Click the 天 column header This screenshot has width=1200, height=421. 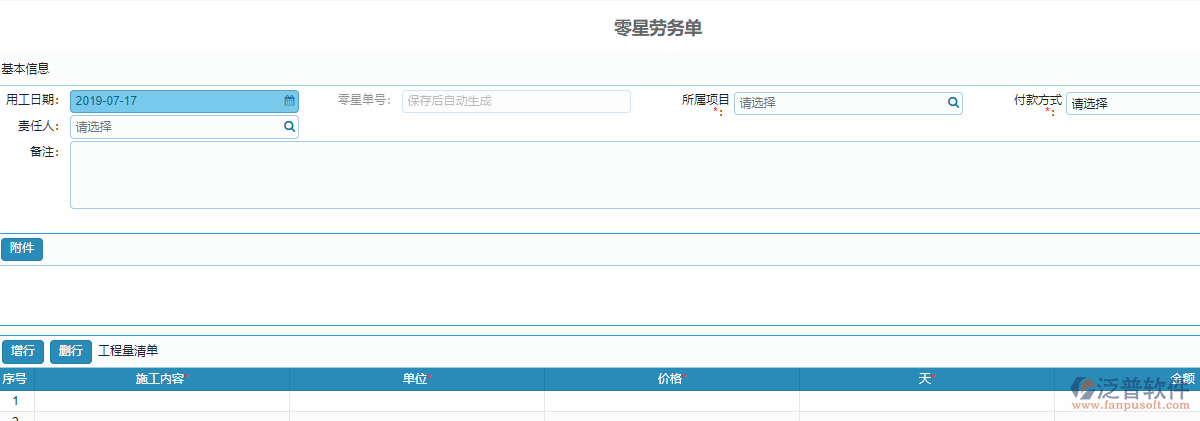925,379
